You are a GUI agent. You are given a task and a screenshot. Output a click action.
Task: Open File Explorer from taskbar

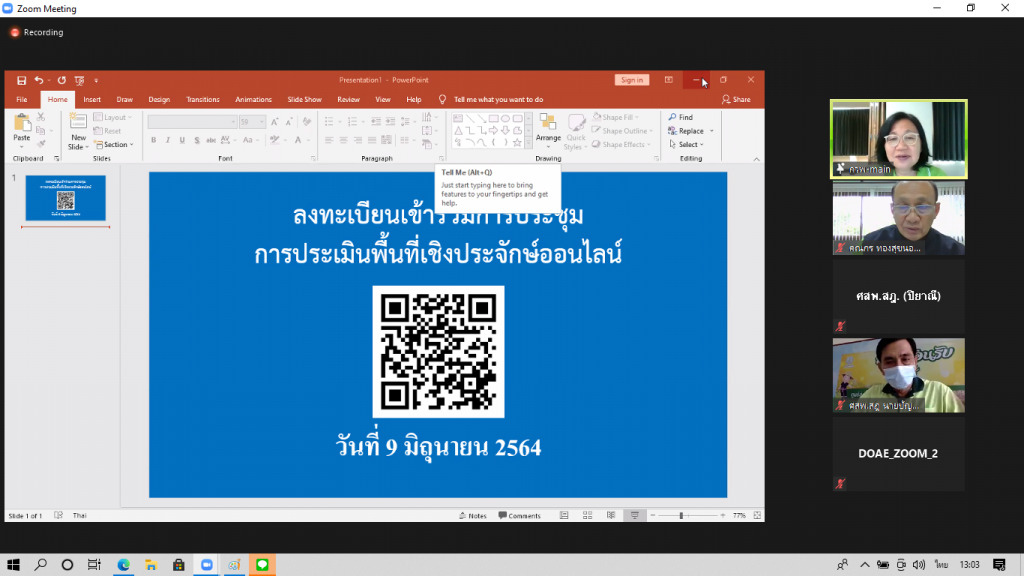(x=151, y=565)
